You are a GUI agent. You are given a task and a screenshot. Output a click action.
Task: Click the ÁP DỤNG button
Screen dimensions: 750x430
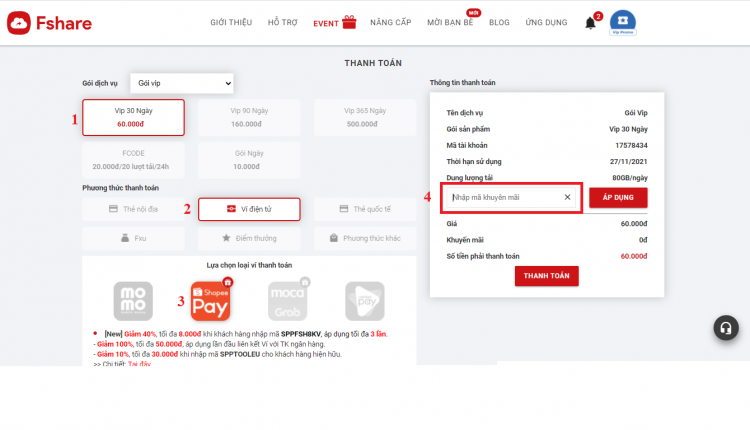(x=618, y=198)
